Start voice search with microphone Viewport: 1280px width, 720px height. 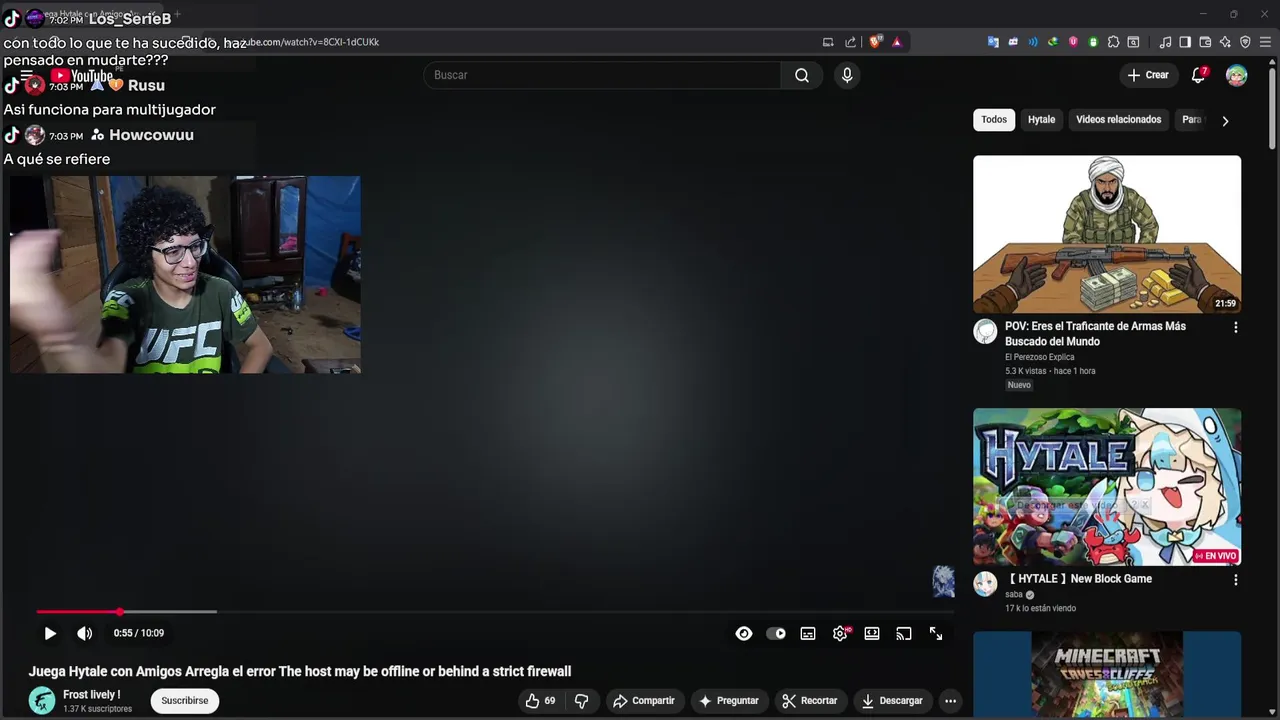[x=847, y=75]
